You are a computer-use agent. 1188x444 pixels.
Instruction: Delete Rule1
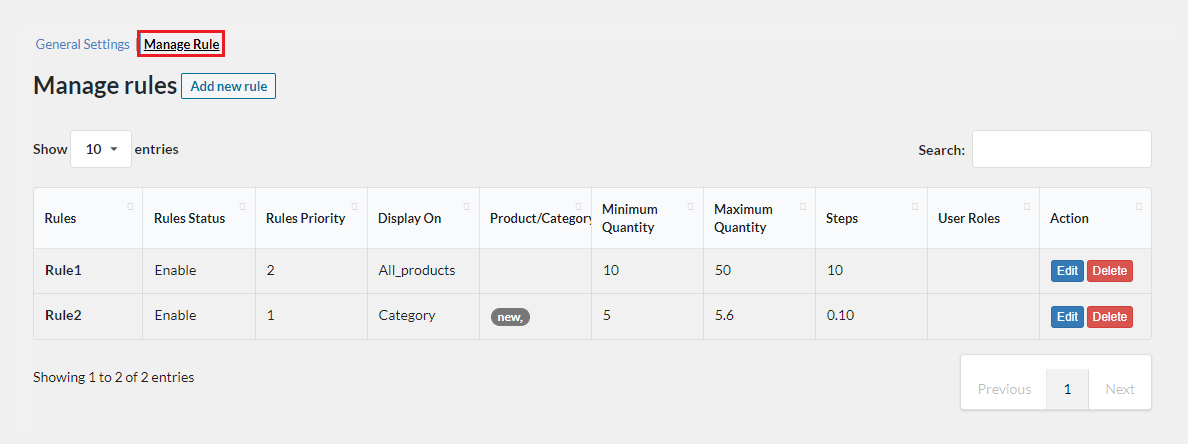(x=1110, y=271)
